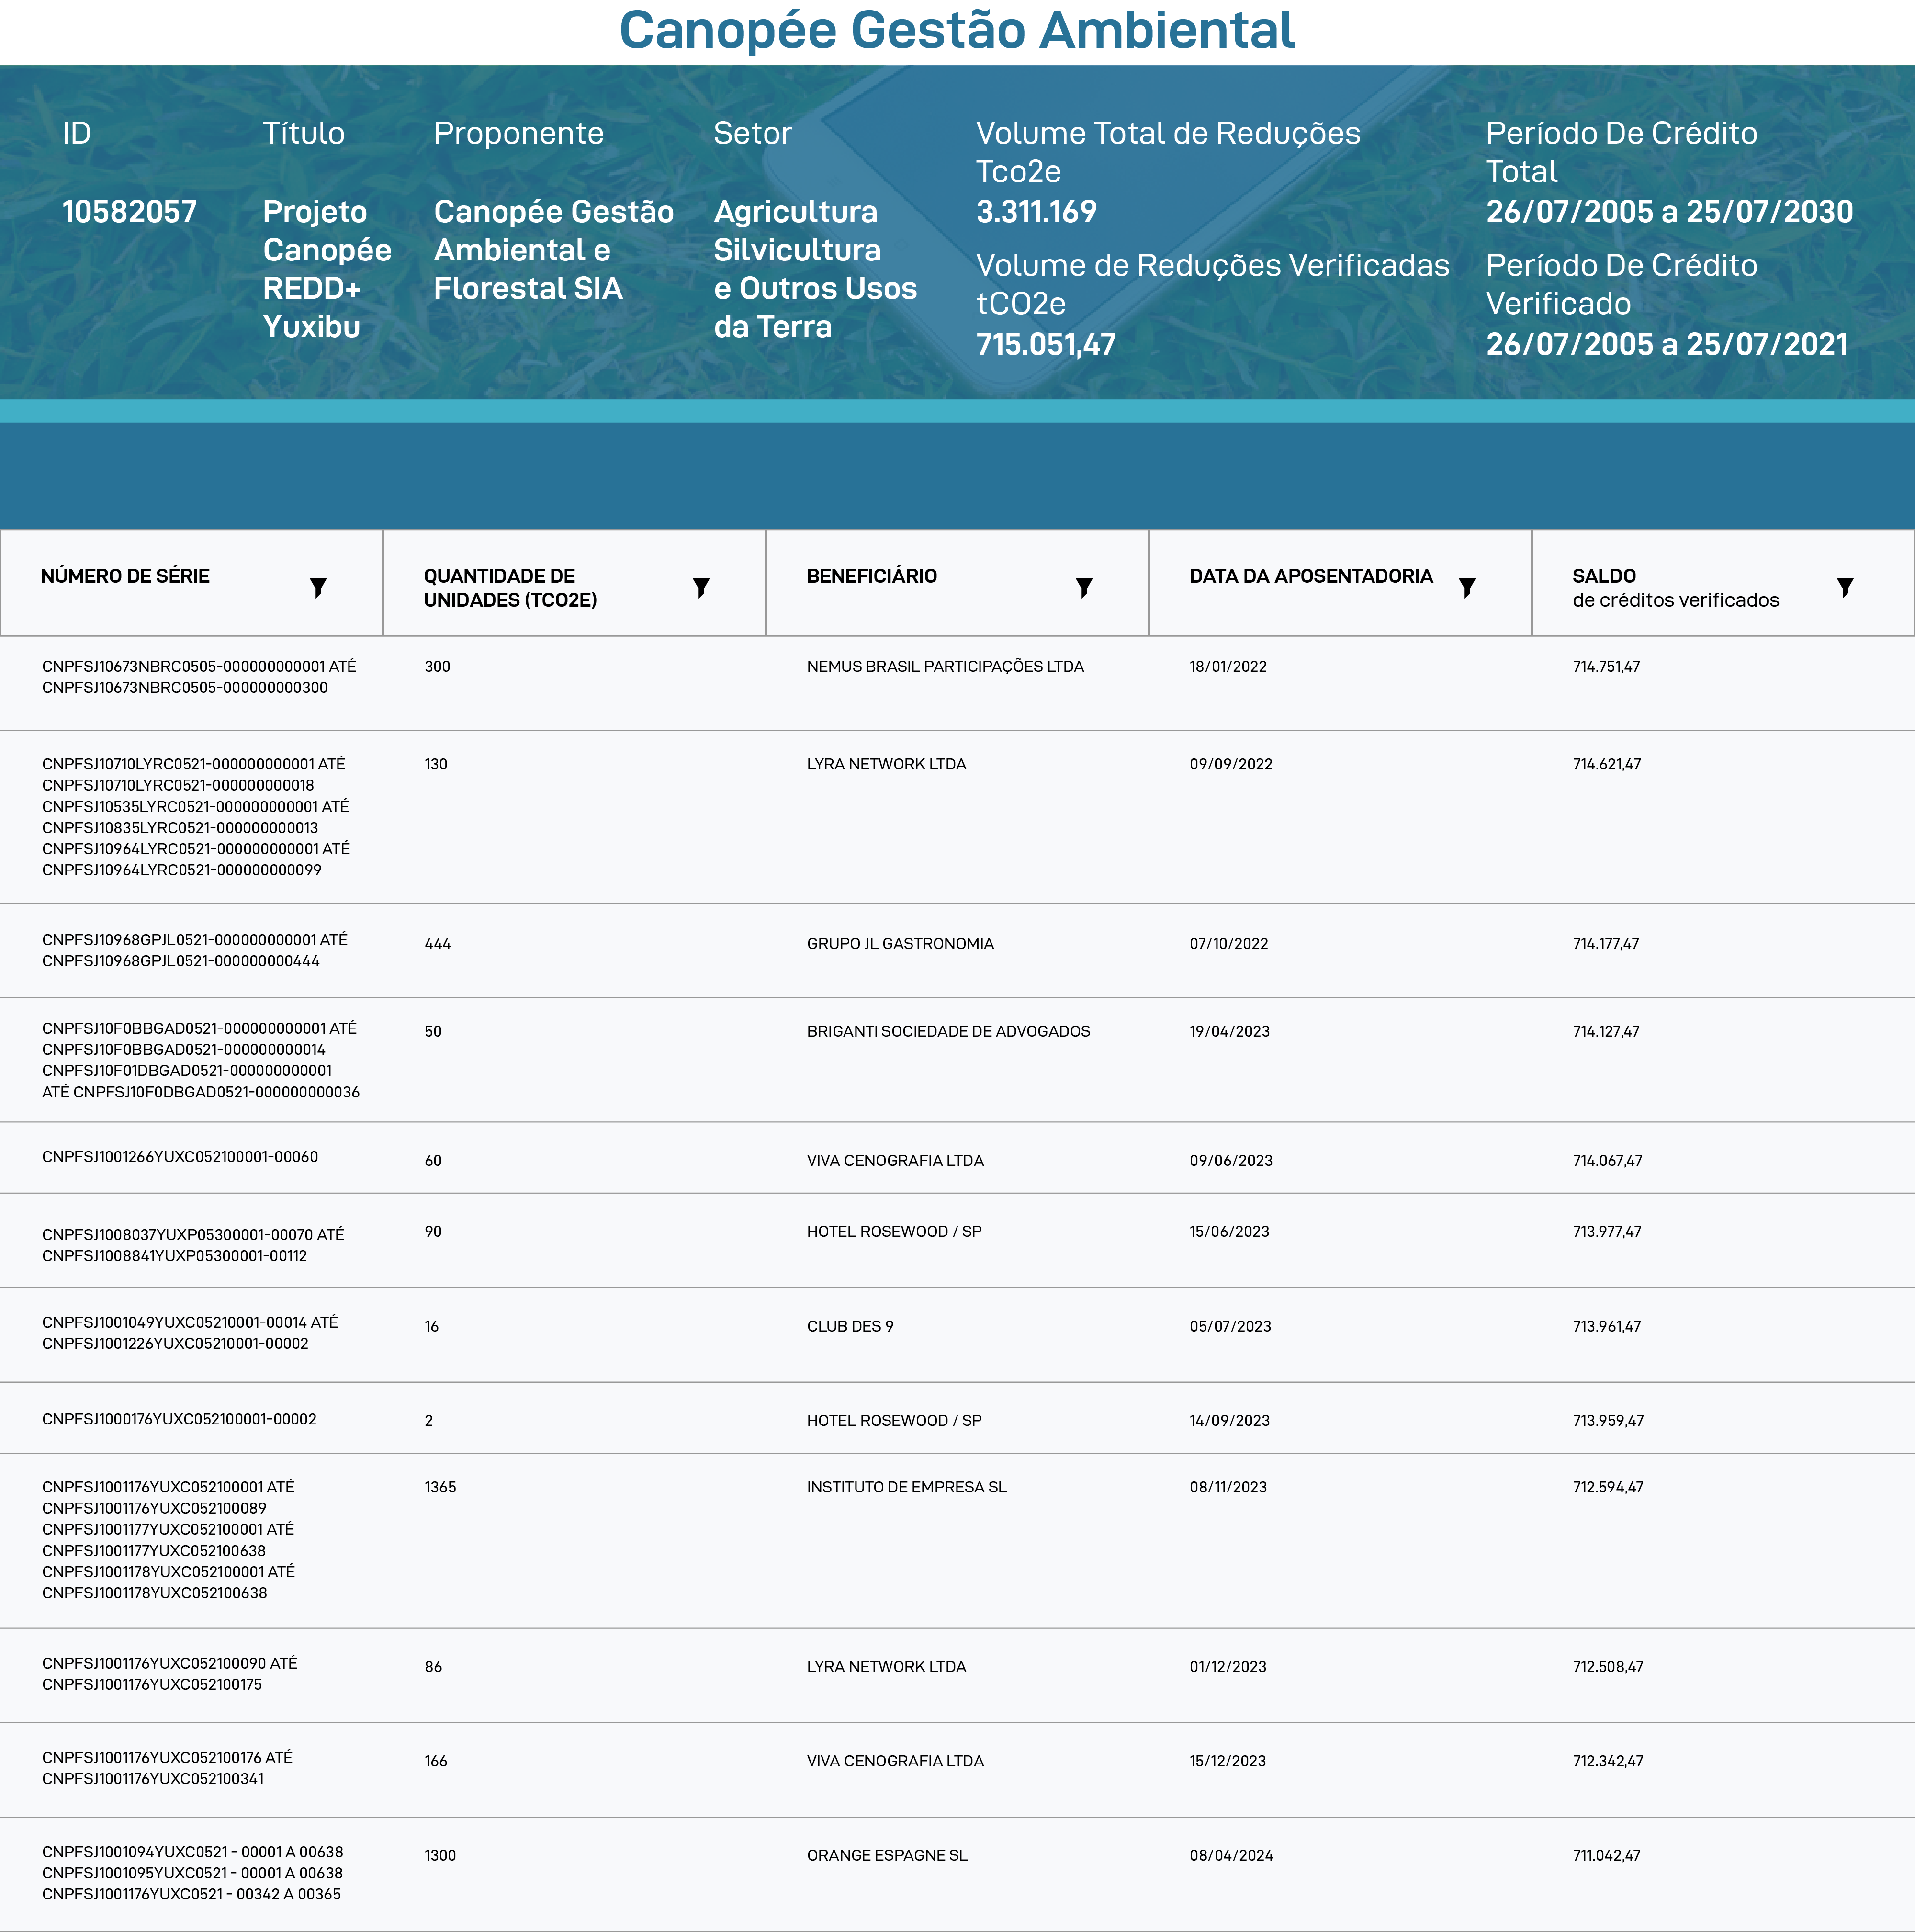Click the Número de Série column header
This screenshot has height=1932, width=1915.
pyautogui.click(x=125, y=576)
